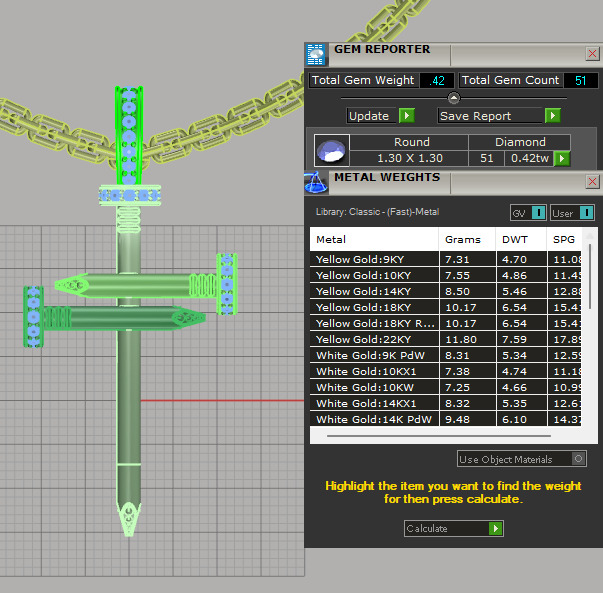Click the Library: Classic - (Fast)-Metal label

pyautogui.click(x=377, y=212)
